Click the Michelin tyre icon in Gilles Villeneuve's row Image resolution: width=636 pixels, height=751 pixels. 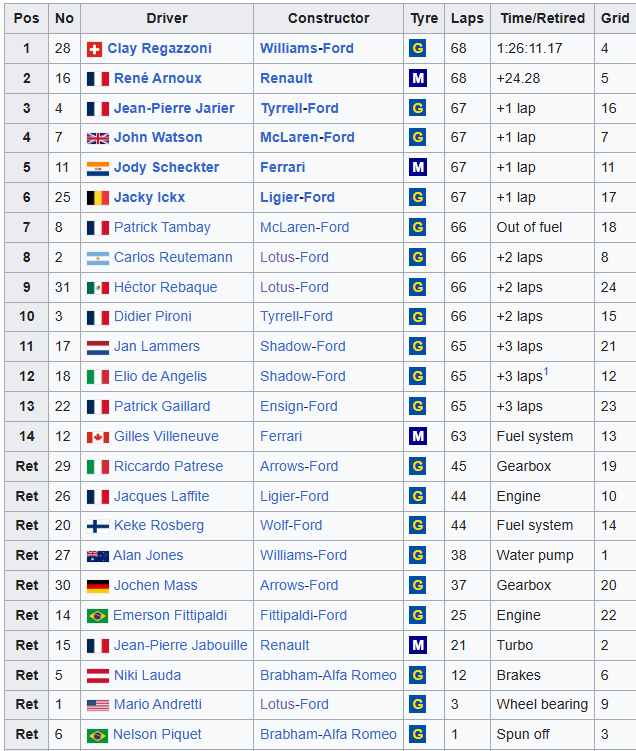point(418,436)
